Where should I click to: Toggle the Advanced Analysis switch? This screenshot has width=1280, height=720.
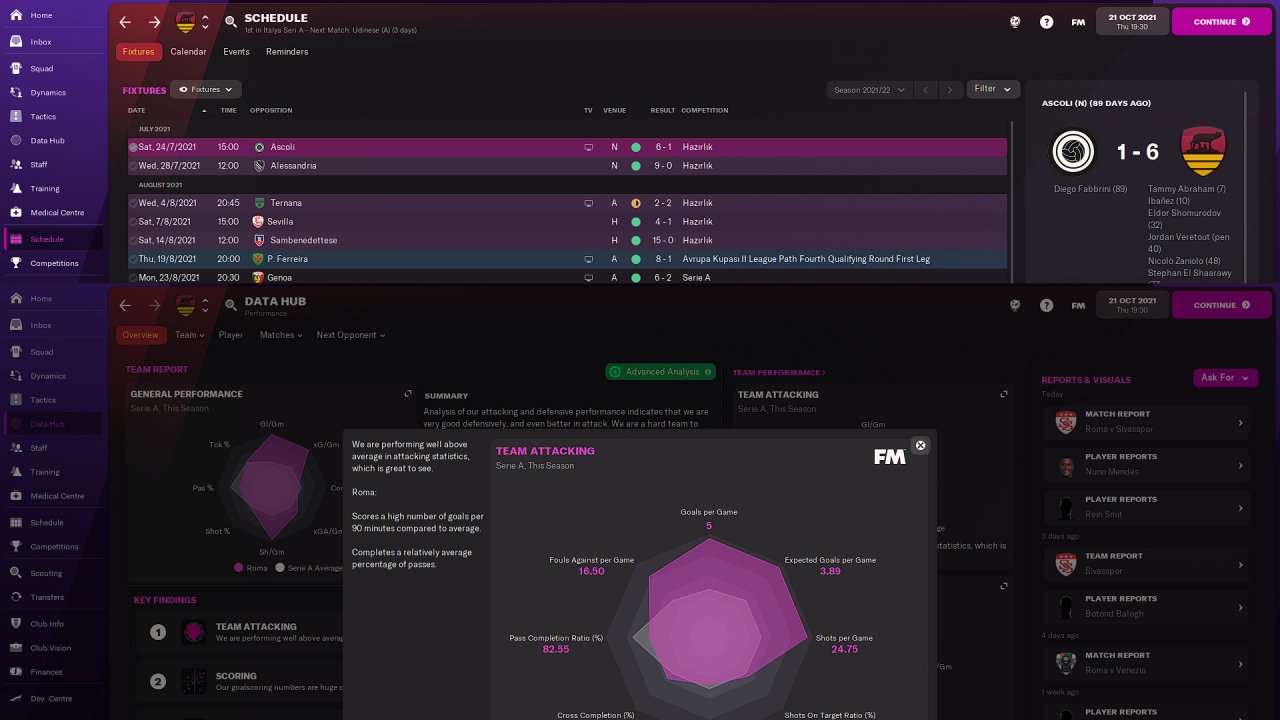point(661,372)
